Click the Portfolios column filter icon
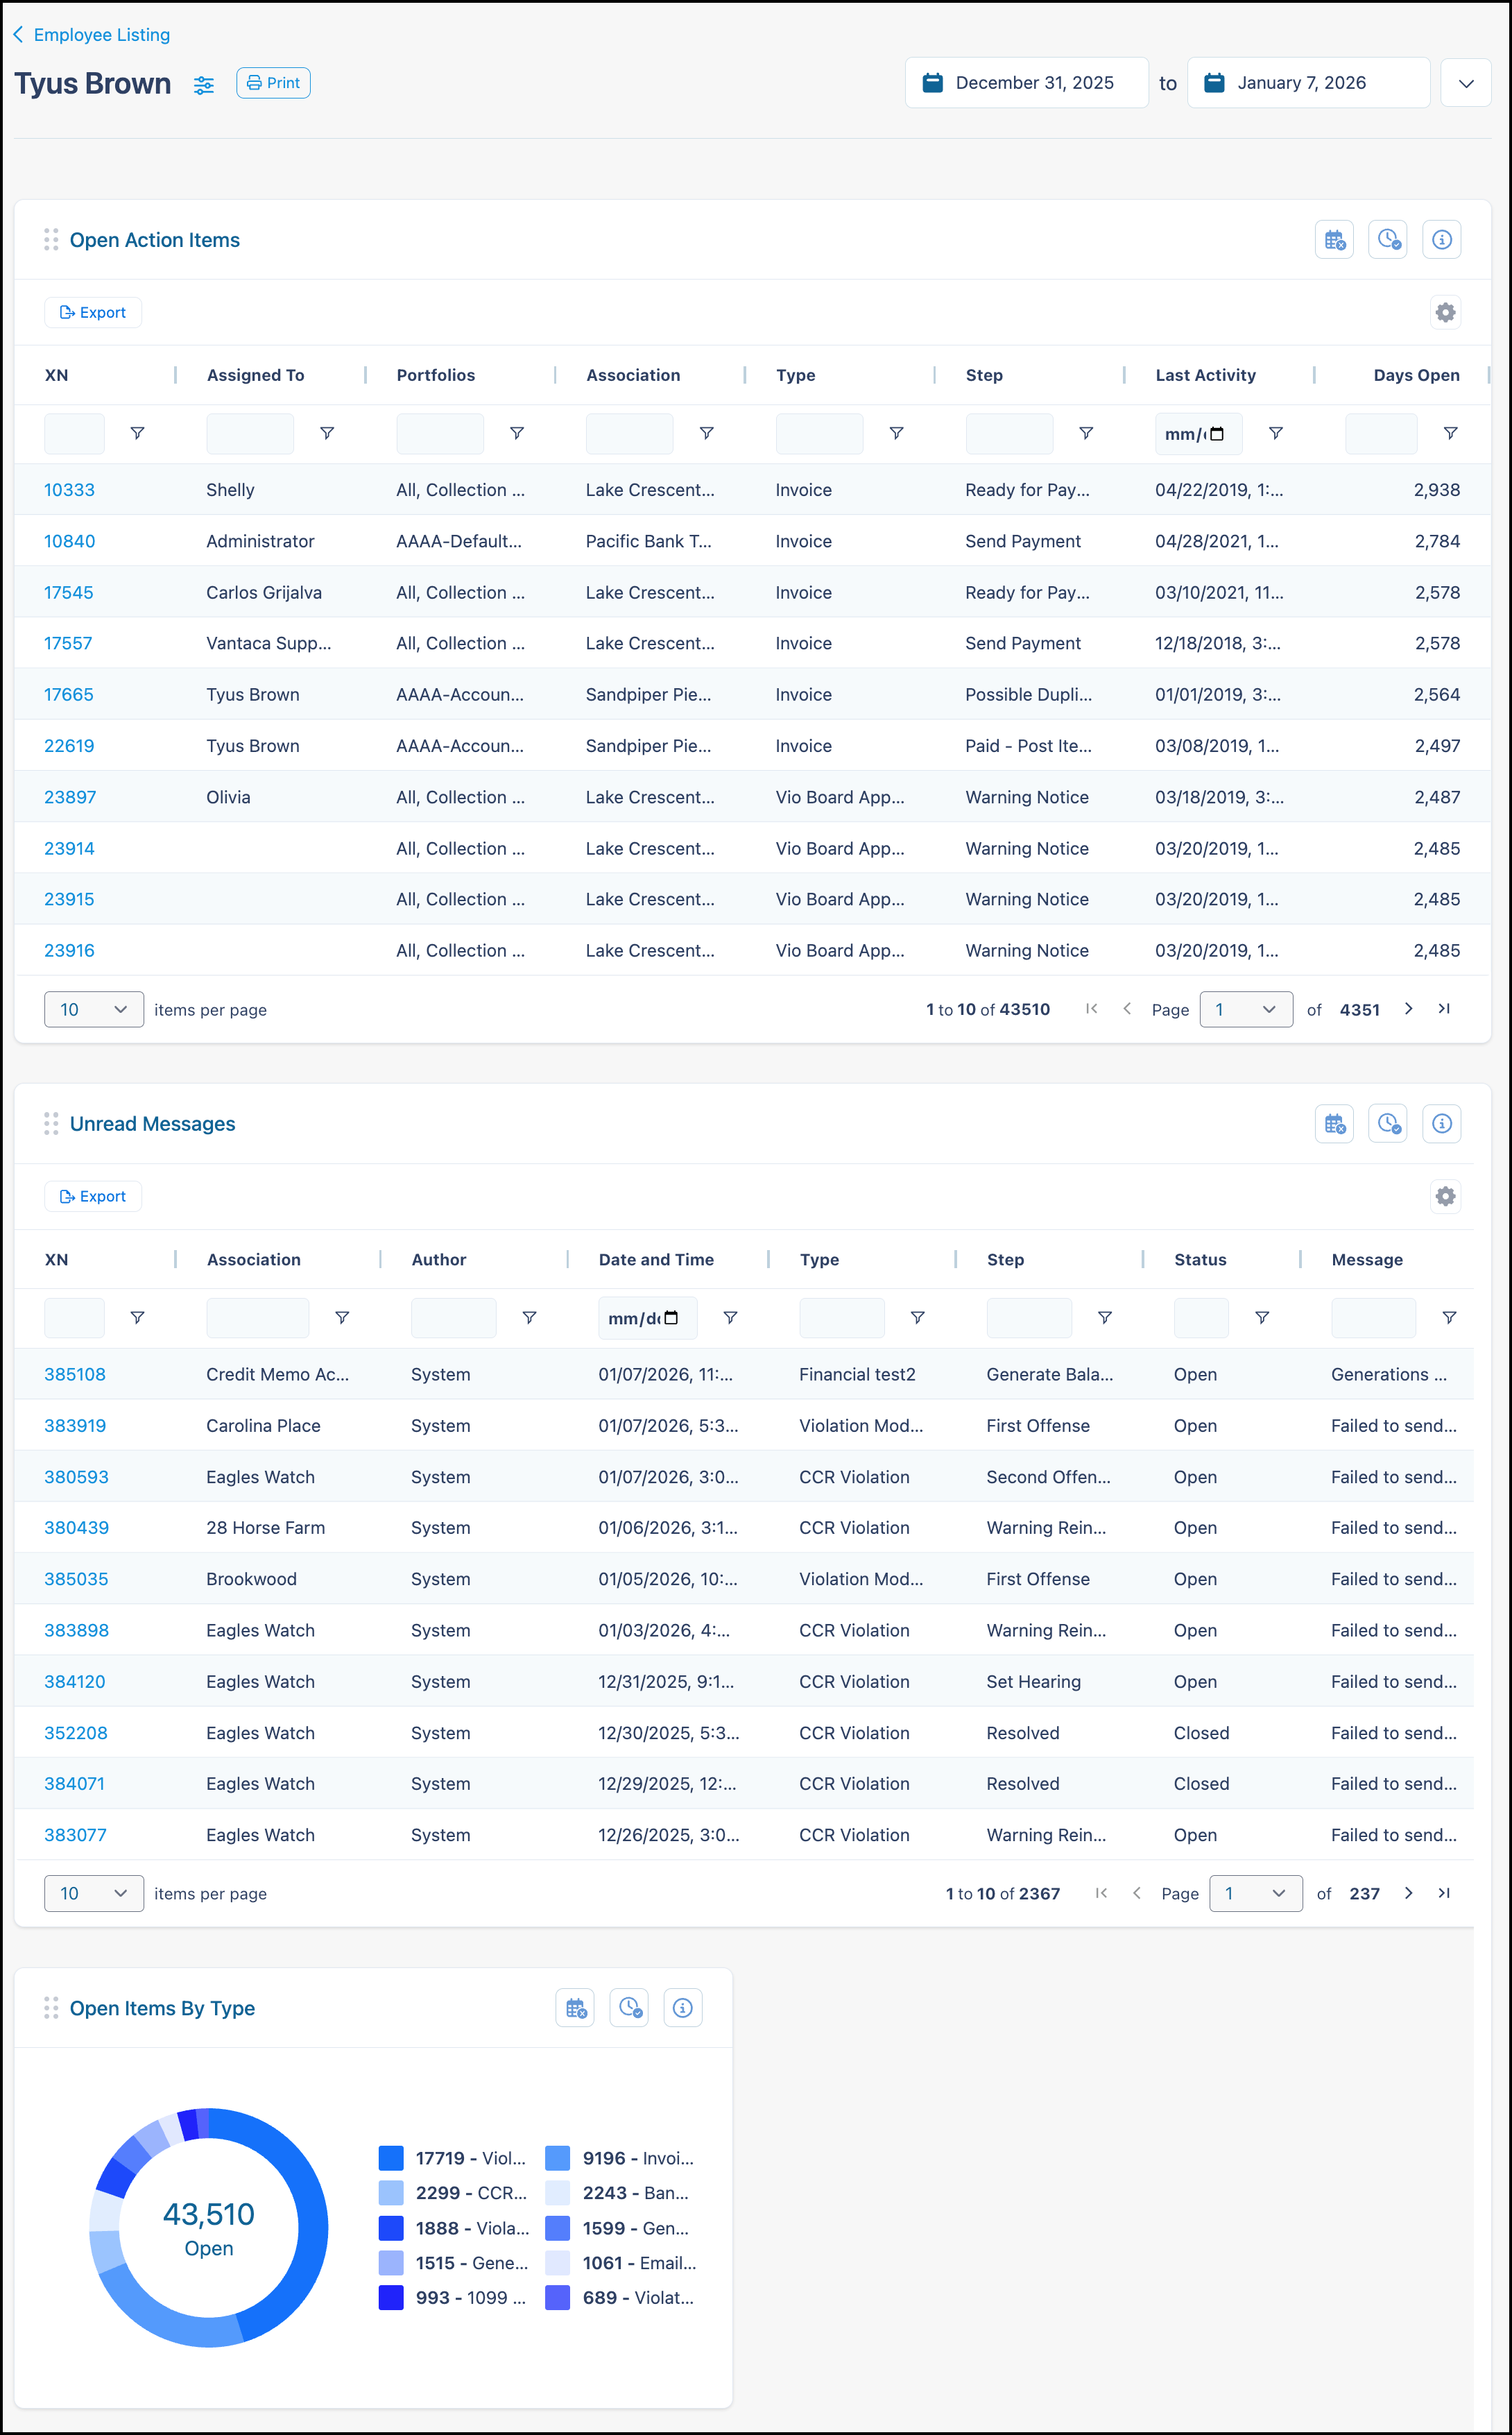1512x2435 pixels. pos(517,433)
